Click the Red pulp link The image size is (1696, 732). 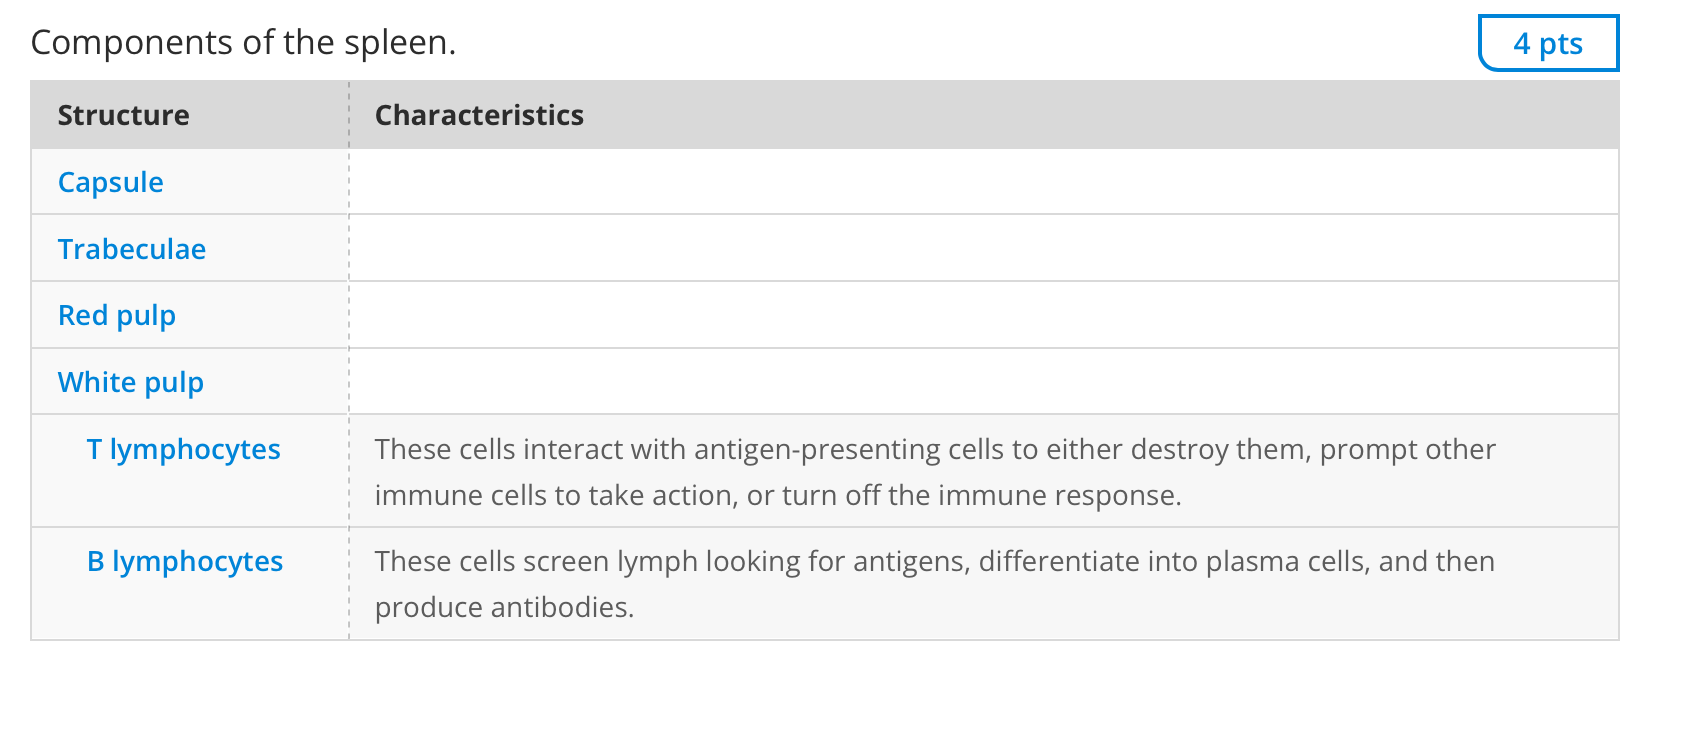[x=116, y=315]
